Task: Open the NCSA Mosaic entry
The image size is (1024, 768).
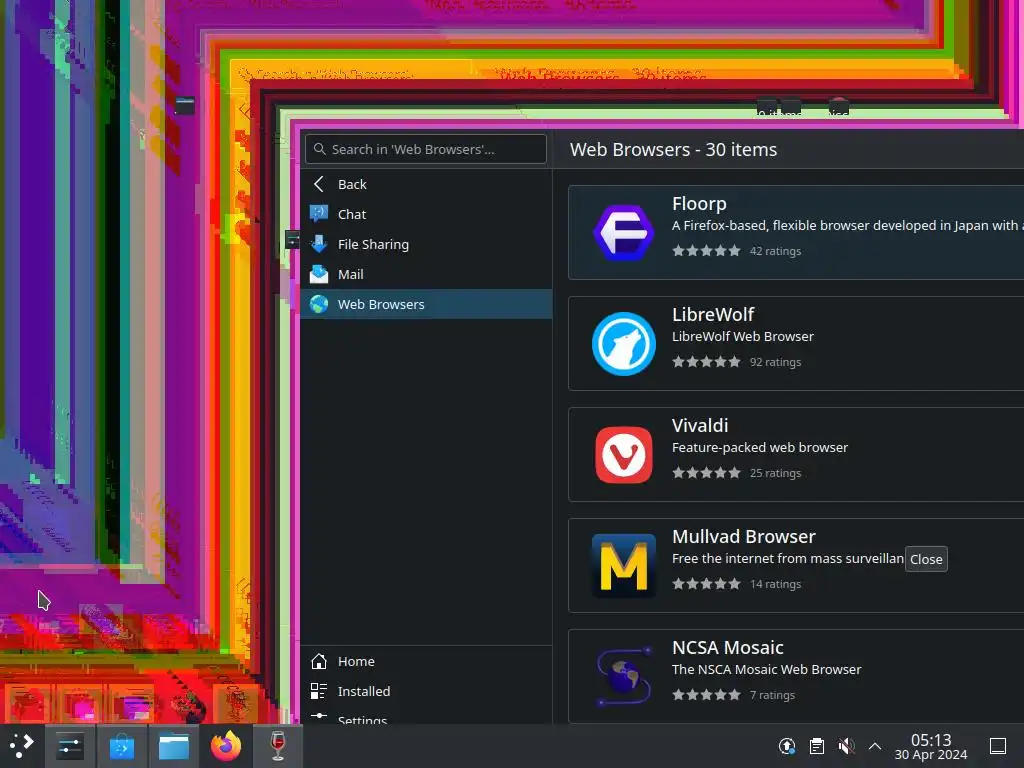Action: (796, 676)
